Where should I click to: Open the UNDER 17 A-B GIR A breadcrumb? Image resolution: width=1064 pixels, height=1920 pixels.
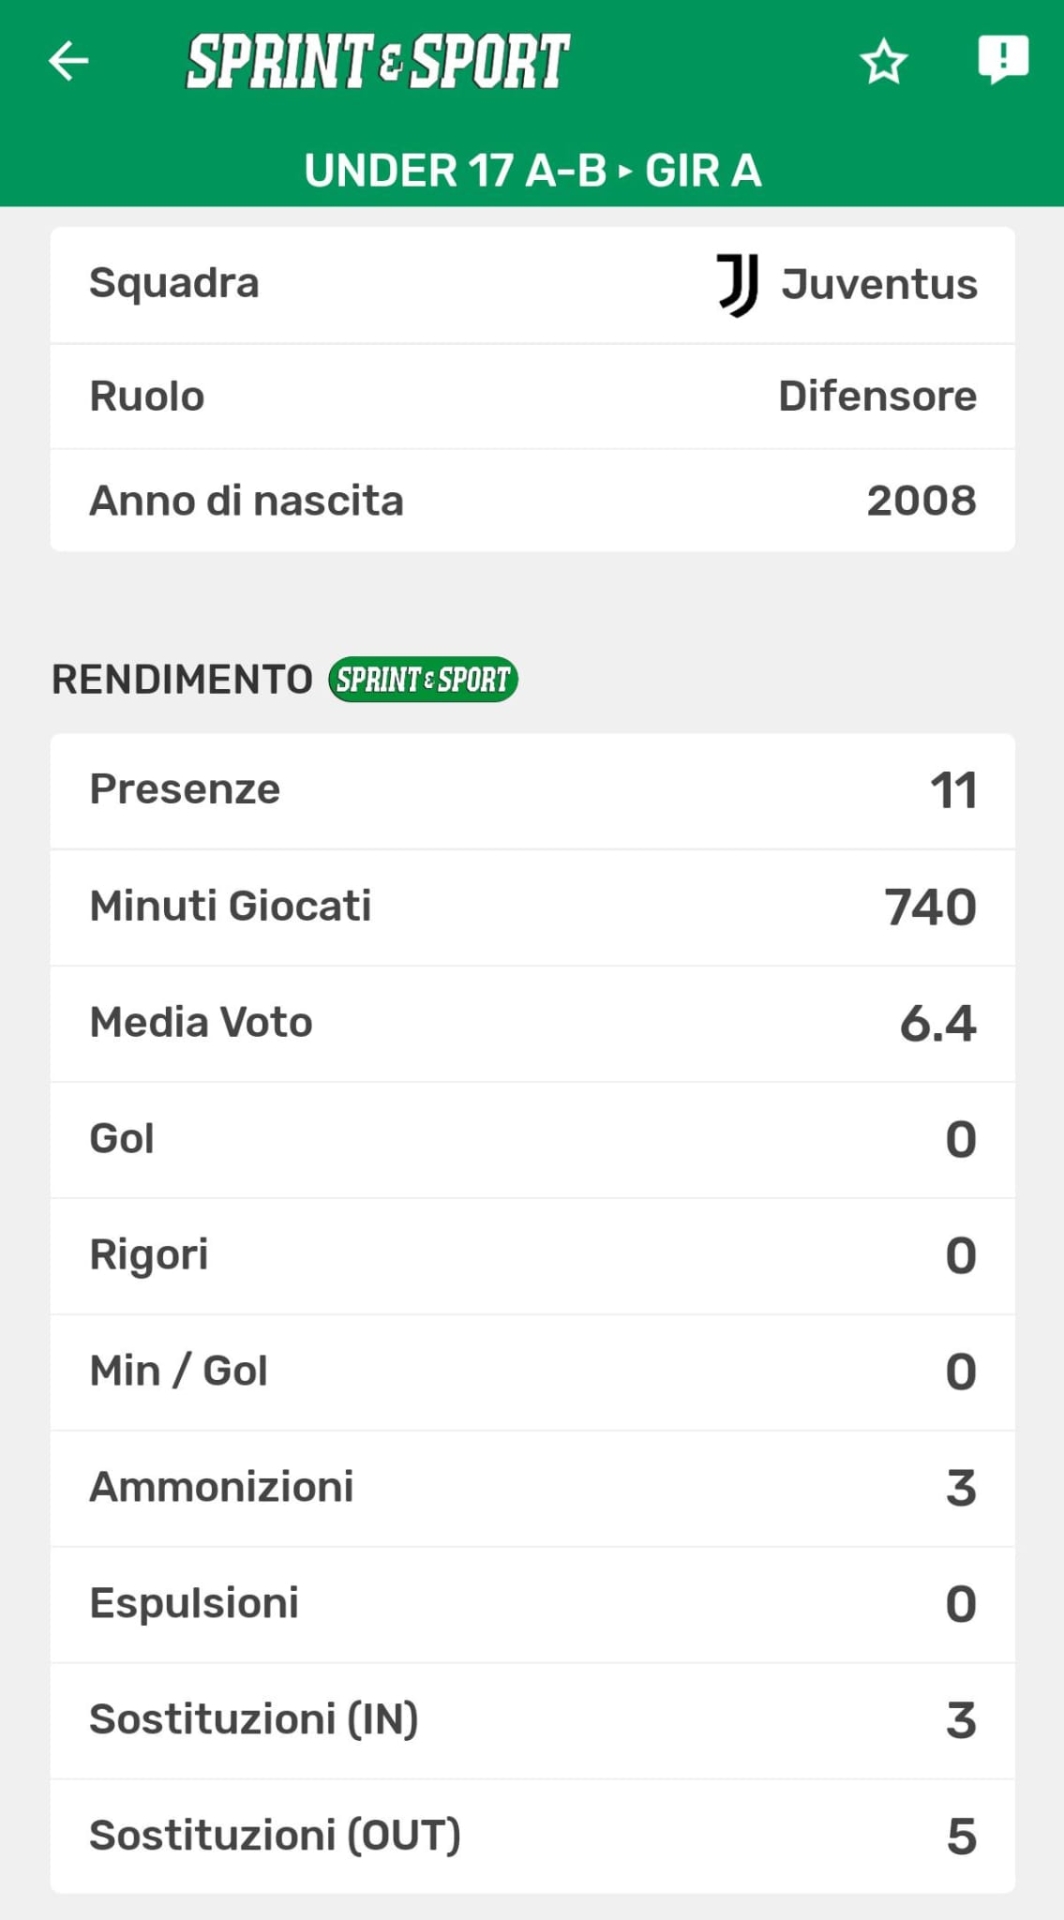pos(532,171)
